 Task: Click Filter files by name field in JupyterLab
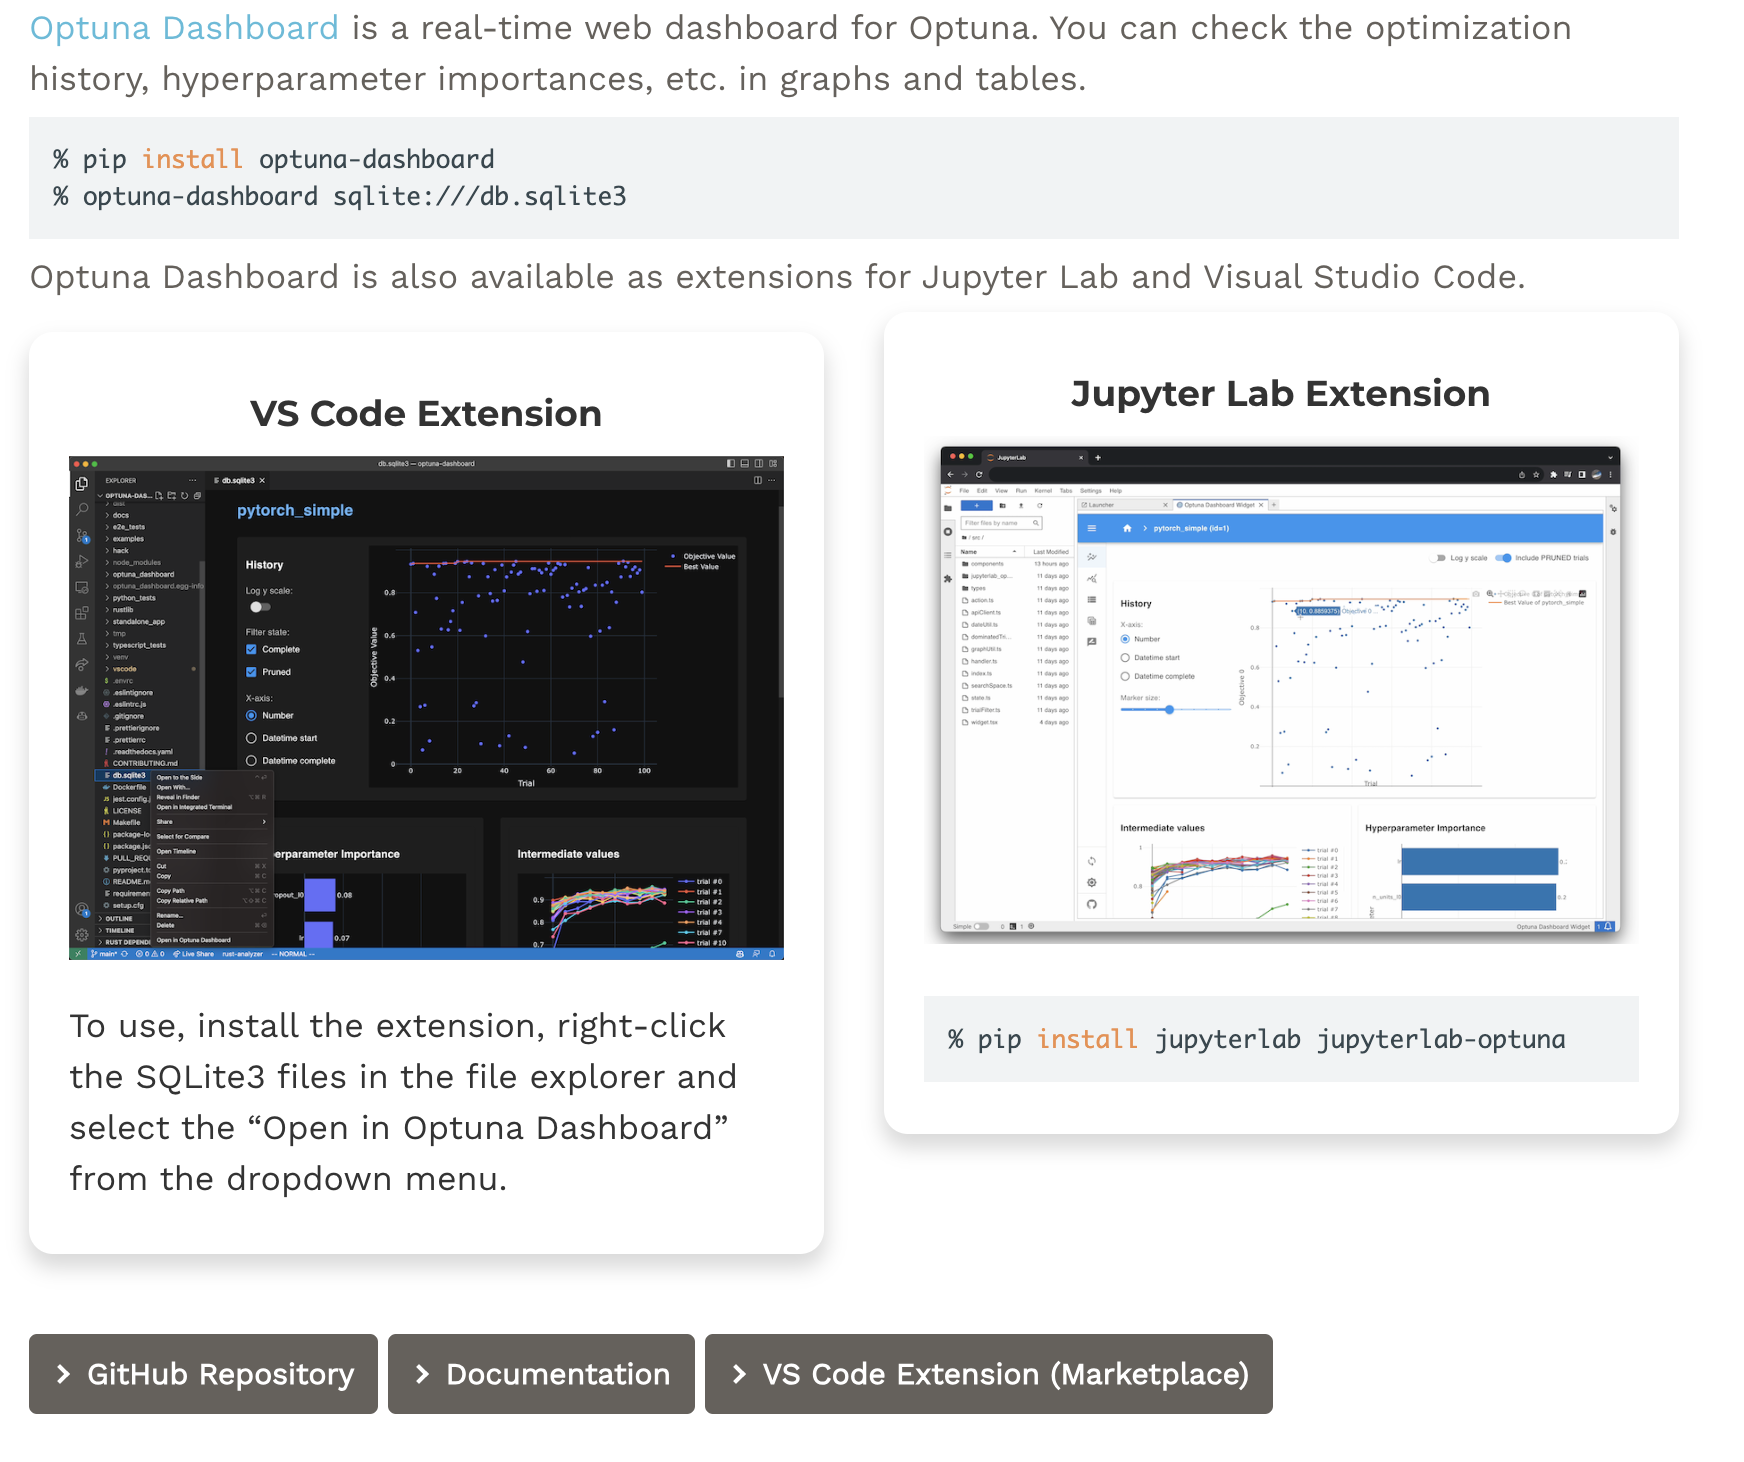point(1001,523)
